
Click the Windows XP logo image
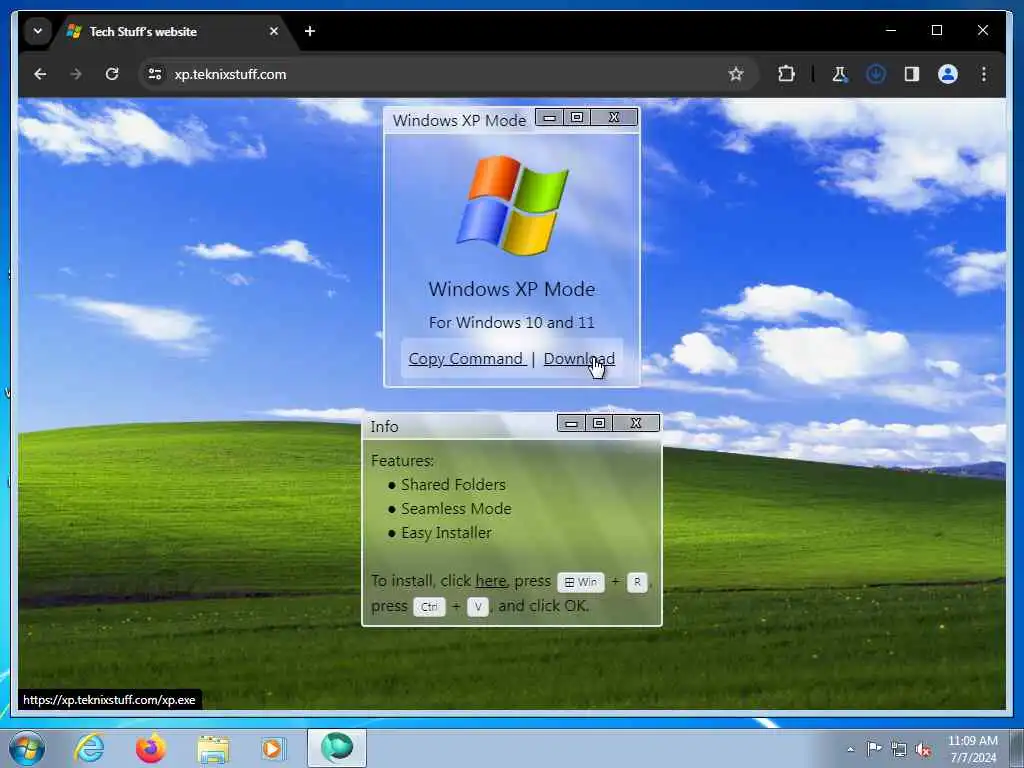tap(512, 205)
